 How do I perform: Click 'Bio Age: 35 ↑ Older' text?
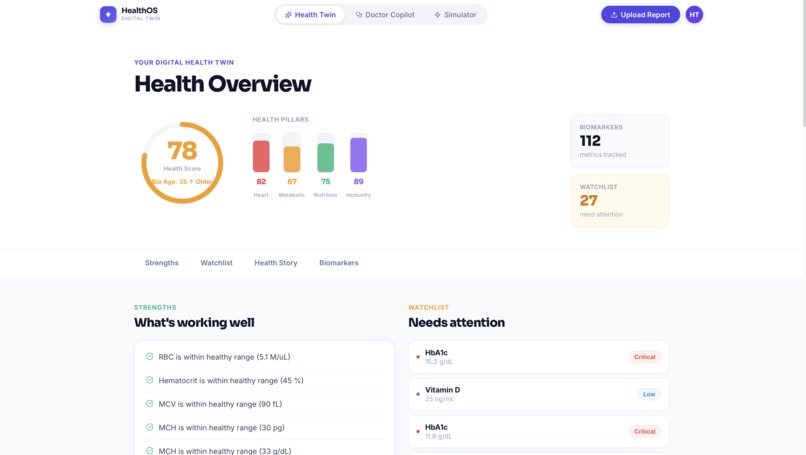pyautogui.click(x=182, y=181)
